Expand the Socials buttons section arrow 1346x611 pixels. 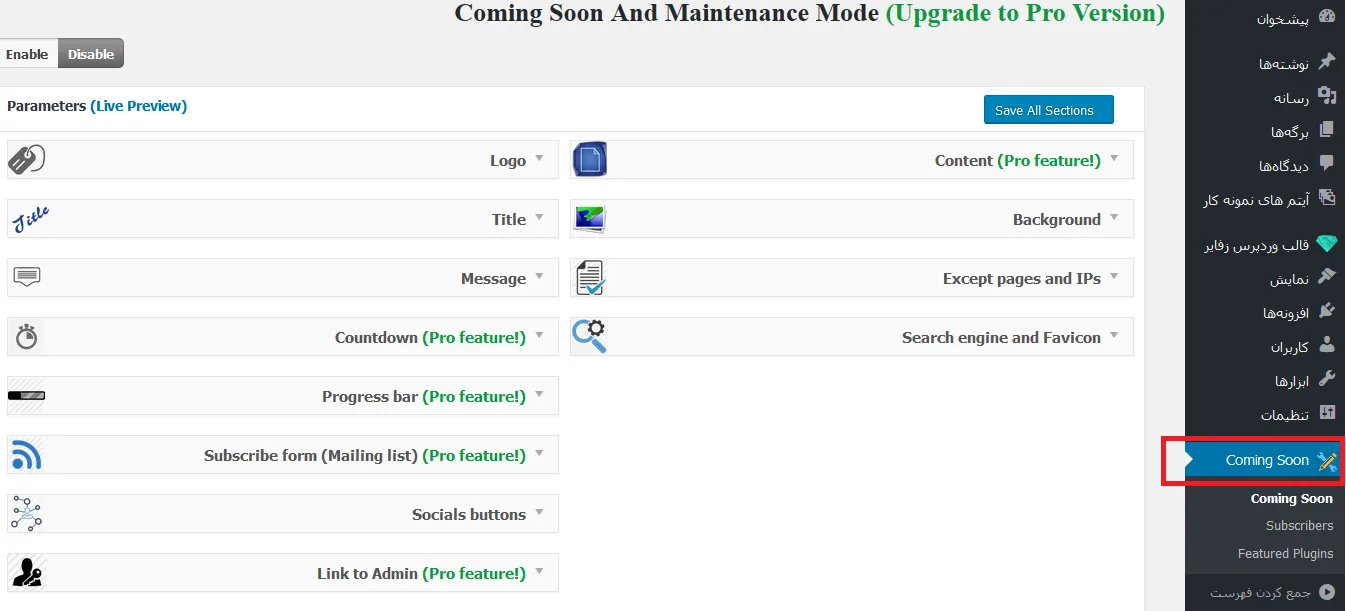pyautogui.click(x=539, y=512)
